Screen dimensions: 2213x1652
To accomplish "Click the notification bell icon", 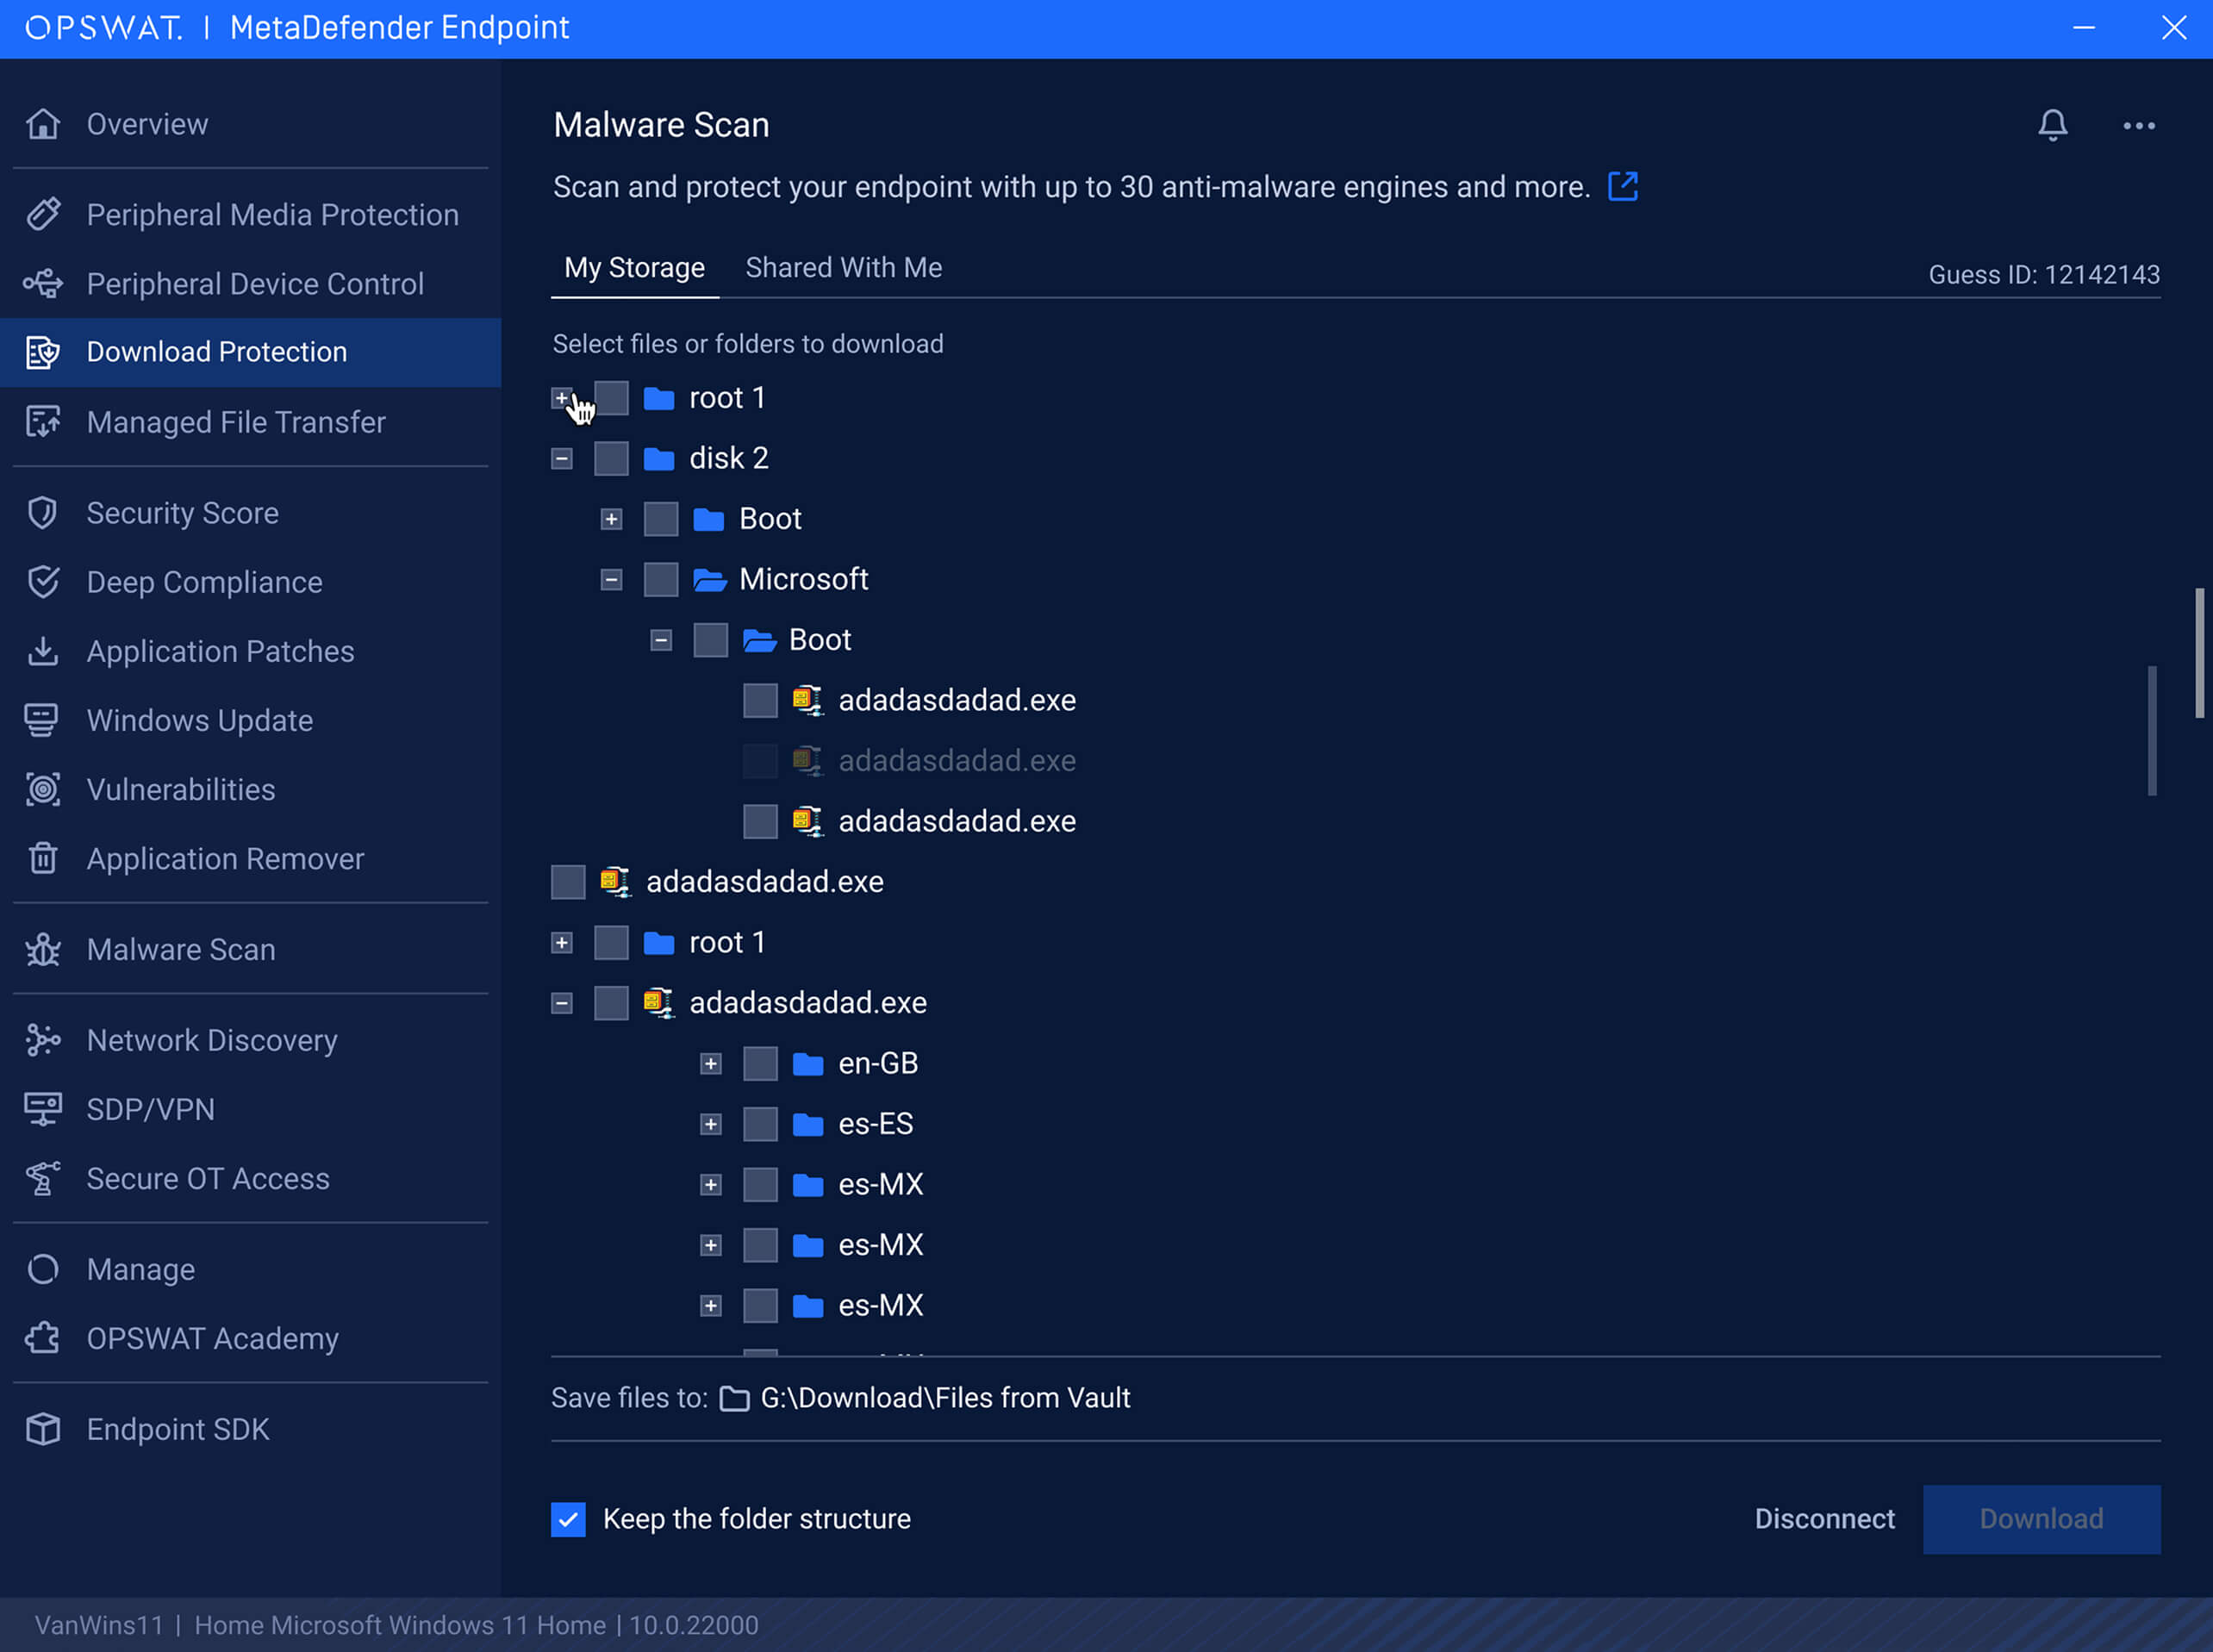I will [2052, 125].
